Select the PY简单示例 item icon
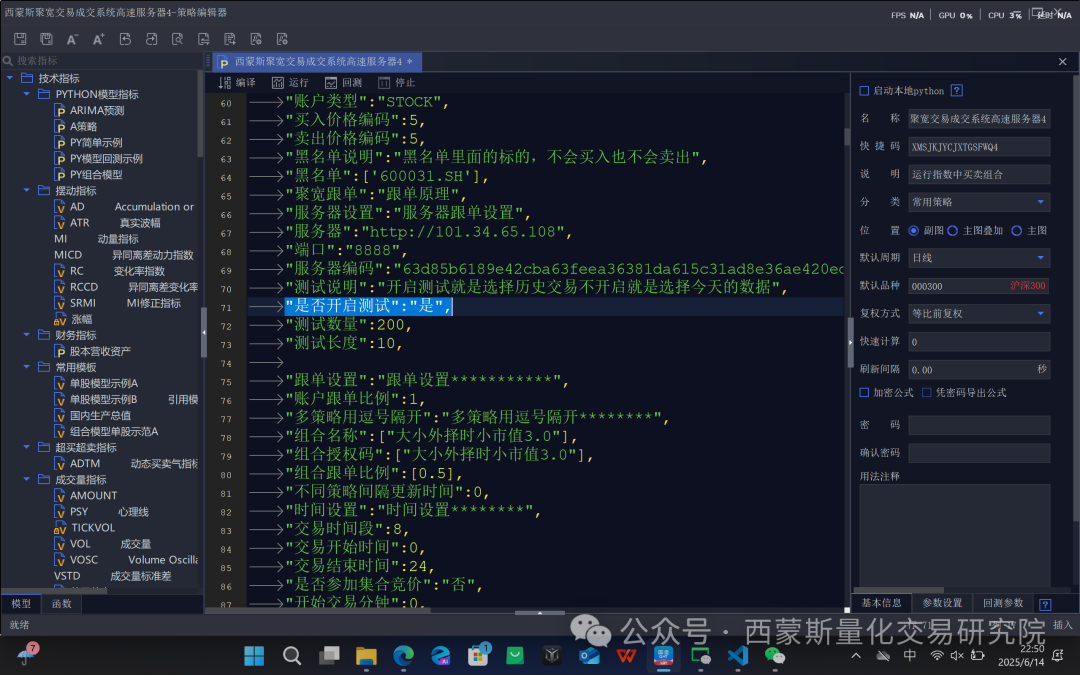1080x675 pixels. tap(60, 143)
